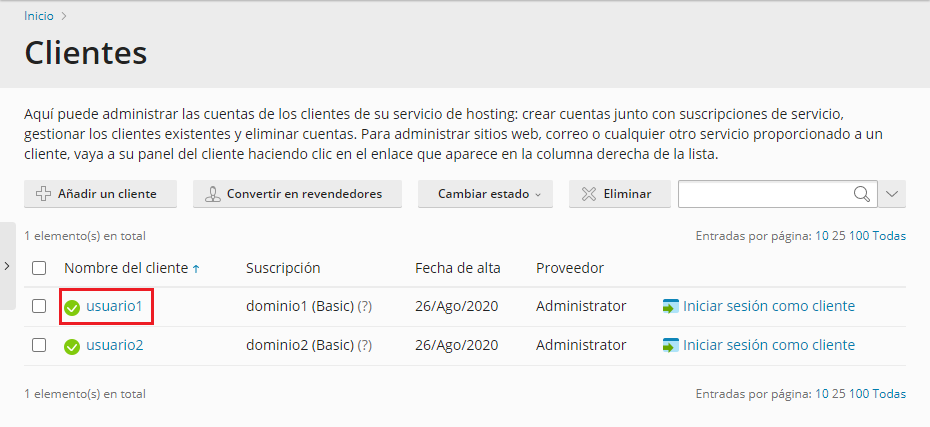
Task: Expand advanced search options chevron
Action: coord(893,194)
